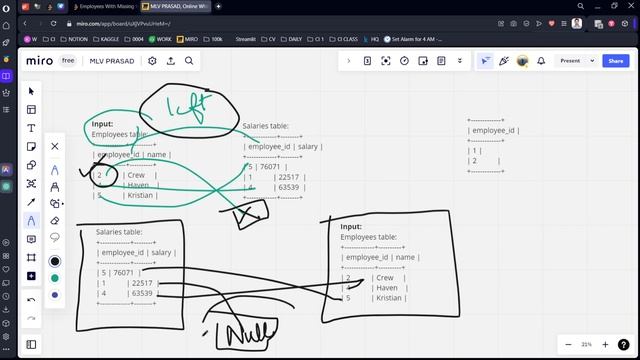This screenshot has width=640, height=360.
Task: Zoom out with minus button
Action: pyautogui.click(x=568, y=344)
